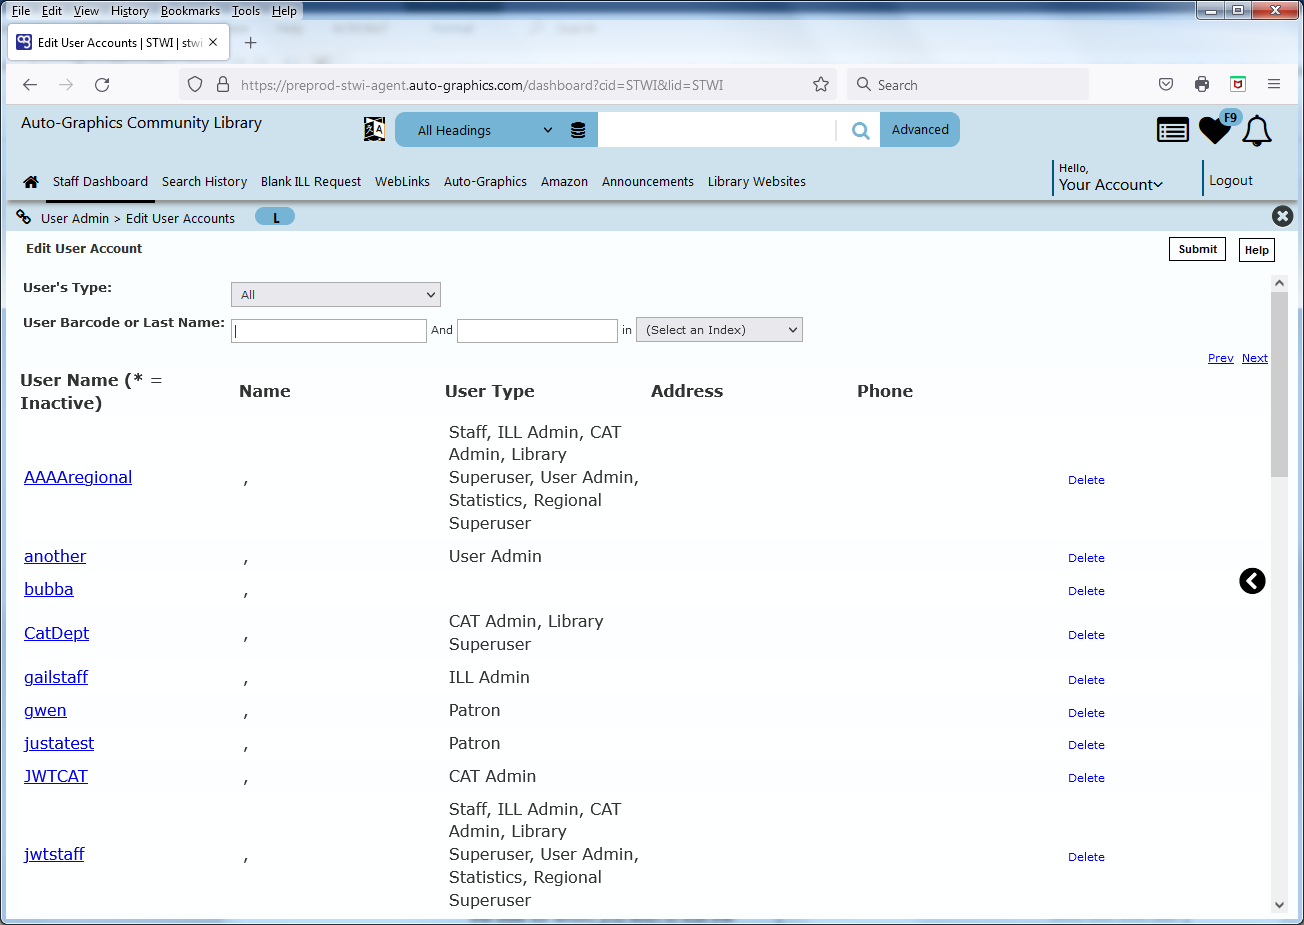Click the main catalog search box
Screen dimensions: 1304x925
pos(716,130)
